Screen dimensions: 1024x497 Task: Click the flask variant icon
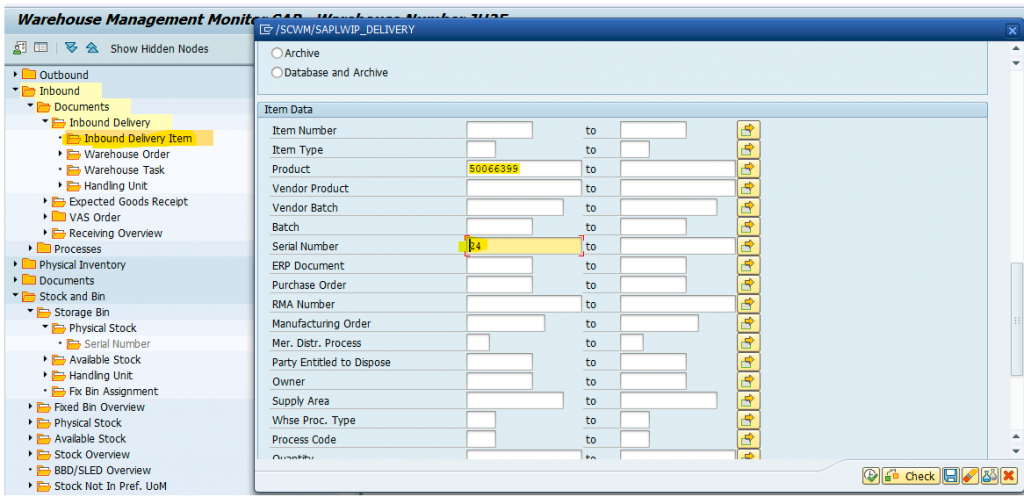coord(989,476)
